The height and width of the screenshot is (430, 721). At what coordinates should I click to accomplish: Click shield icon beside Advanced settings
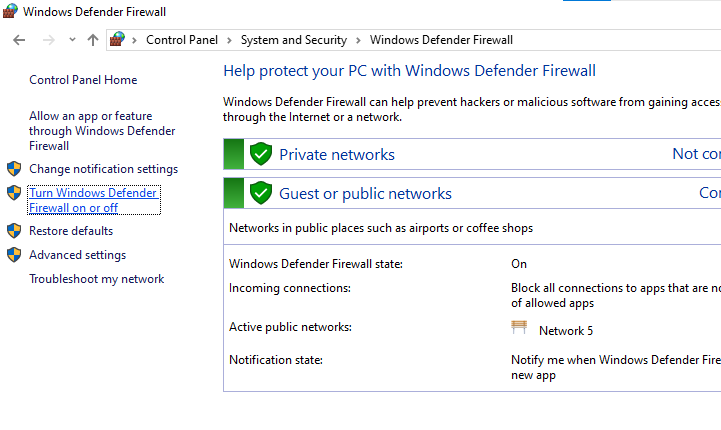pyautogui.click(x=14, y=254)
